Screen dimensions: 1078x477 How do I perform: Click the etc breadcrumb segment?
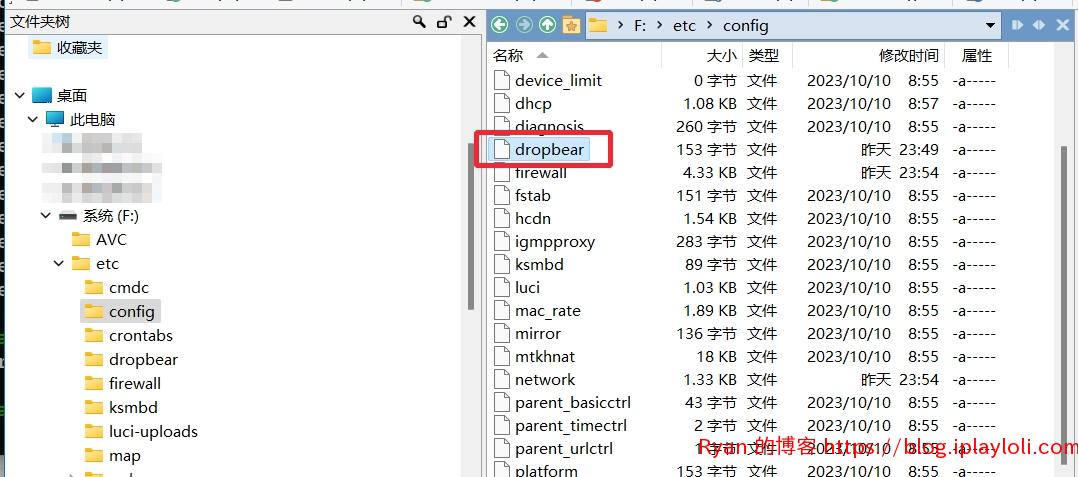tap(684, 26)
